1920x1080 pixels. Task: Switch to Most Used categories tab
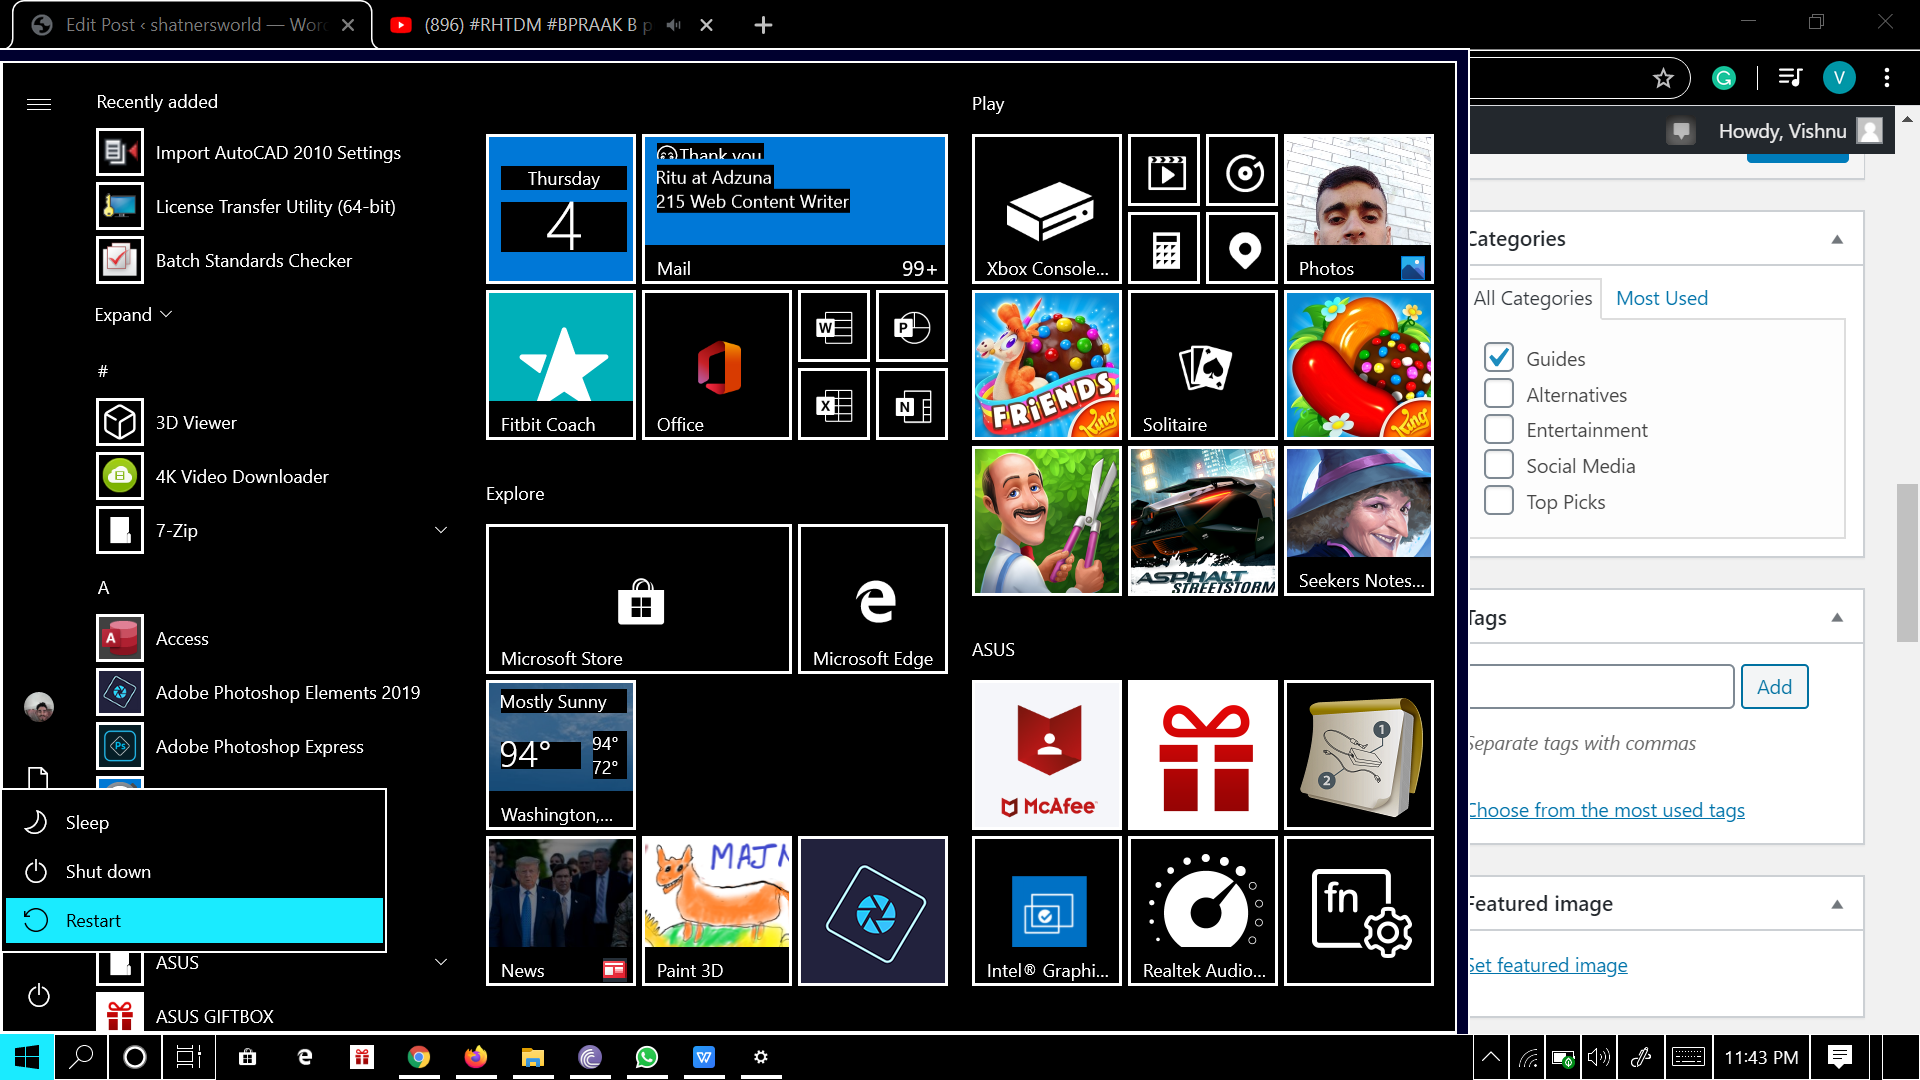tap(1661, 298)
